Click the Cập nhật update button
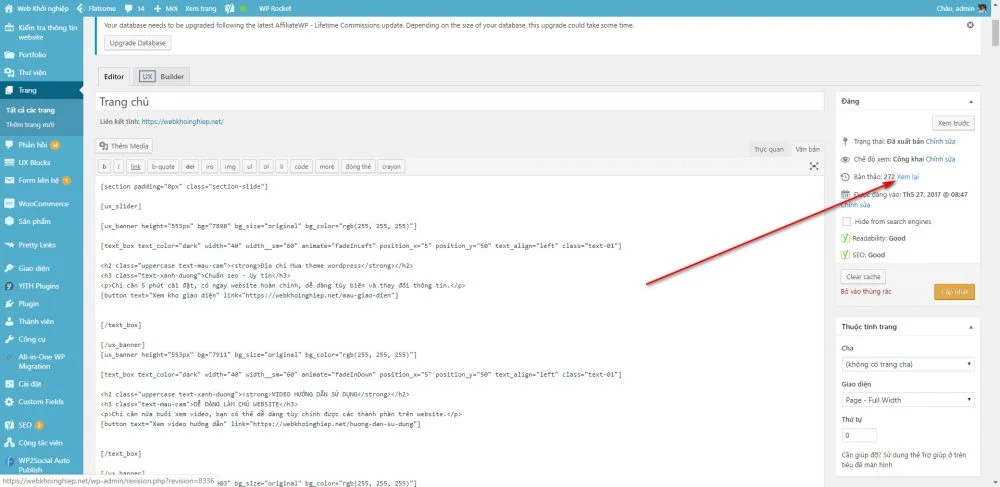1000x487 pixels. click(x=954, y=291)
